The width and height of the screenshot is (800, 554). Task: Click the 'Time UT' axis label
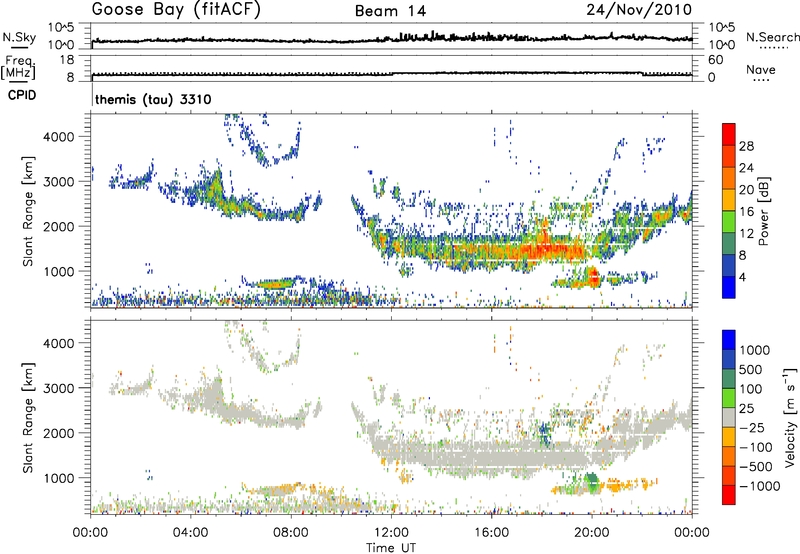click(x=391, y=548)
